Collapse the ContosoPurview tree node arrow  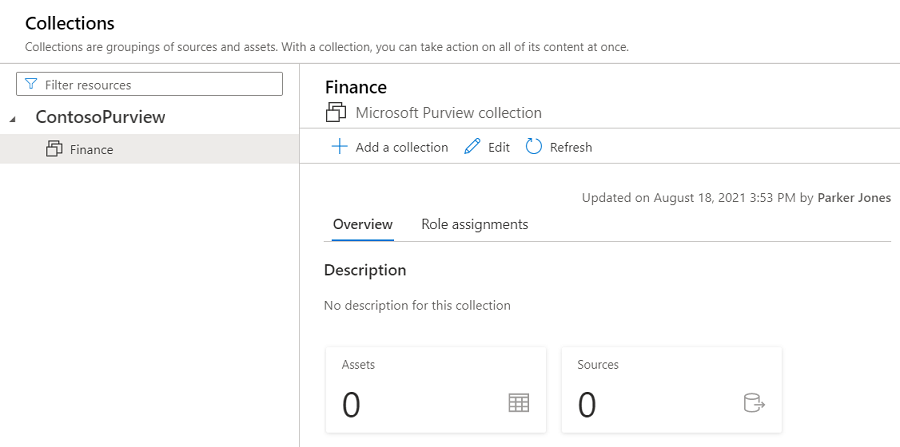13,119
